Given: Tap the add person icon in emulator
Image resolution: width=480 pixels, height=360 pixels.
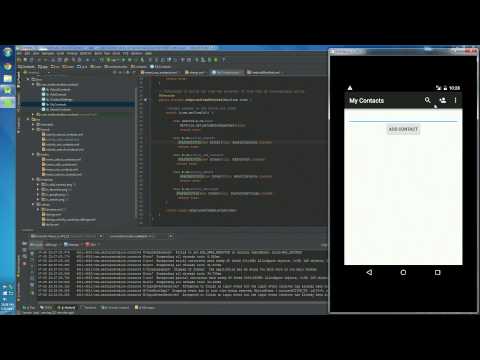Looking at the screenshot, I should (443, 100).
